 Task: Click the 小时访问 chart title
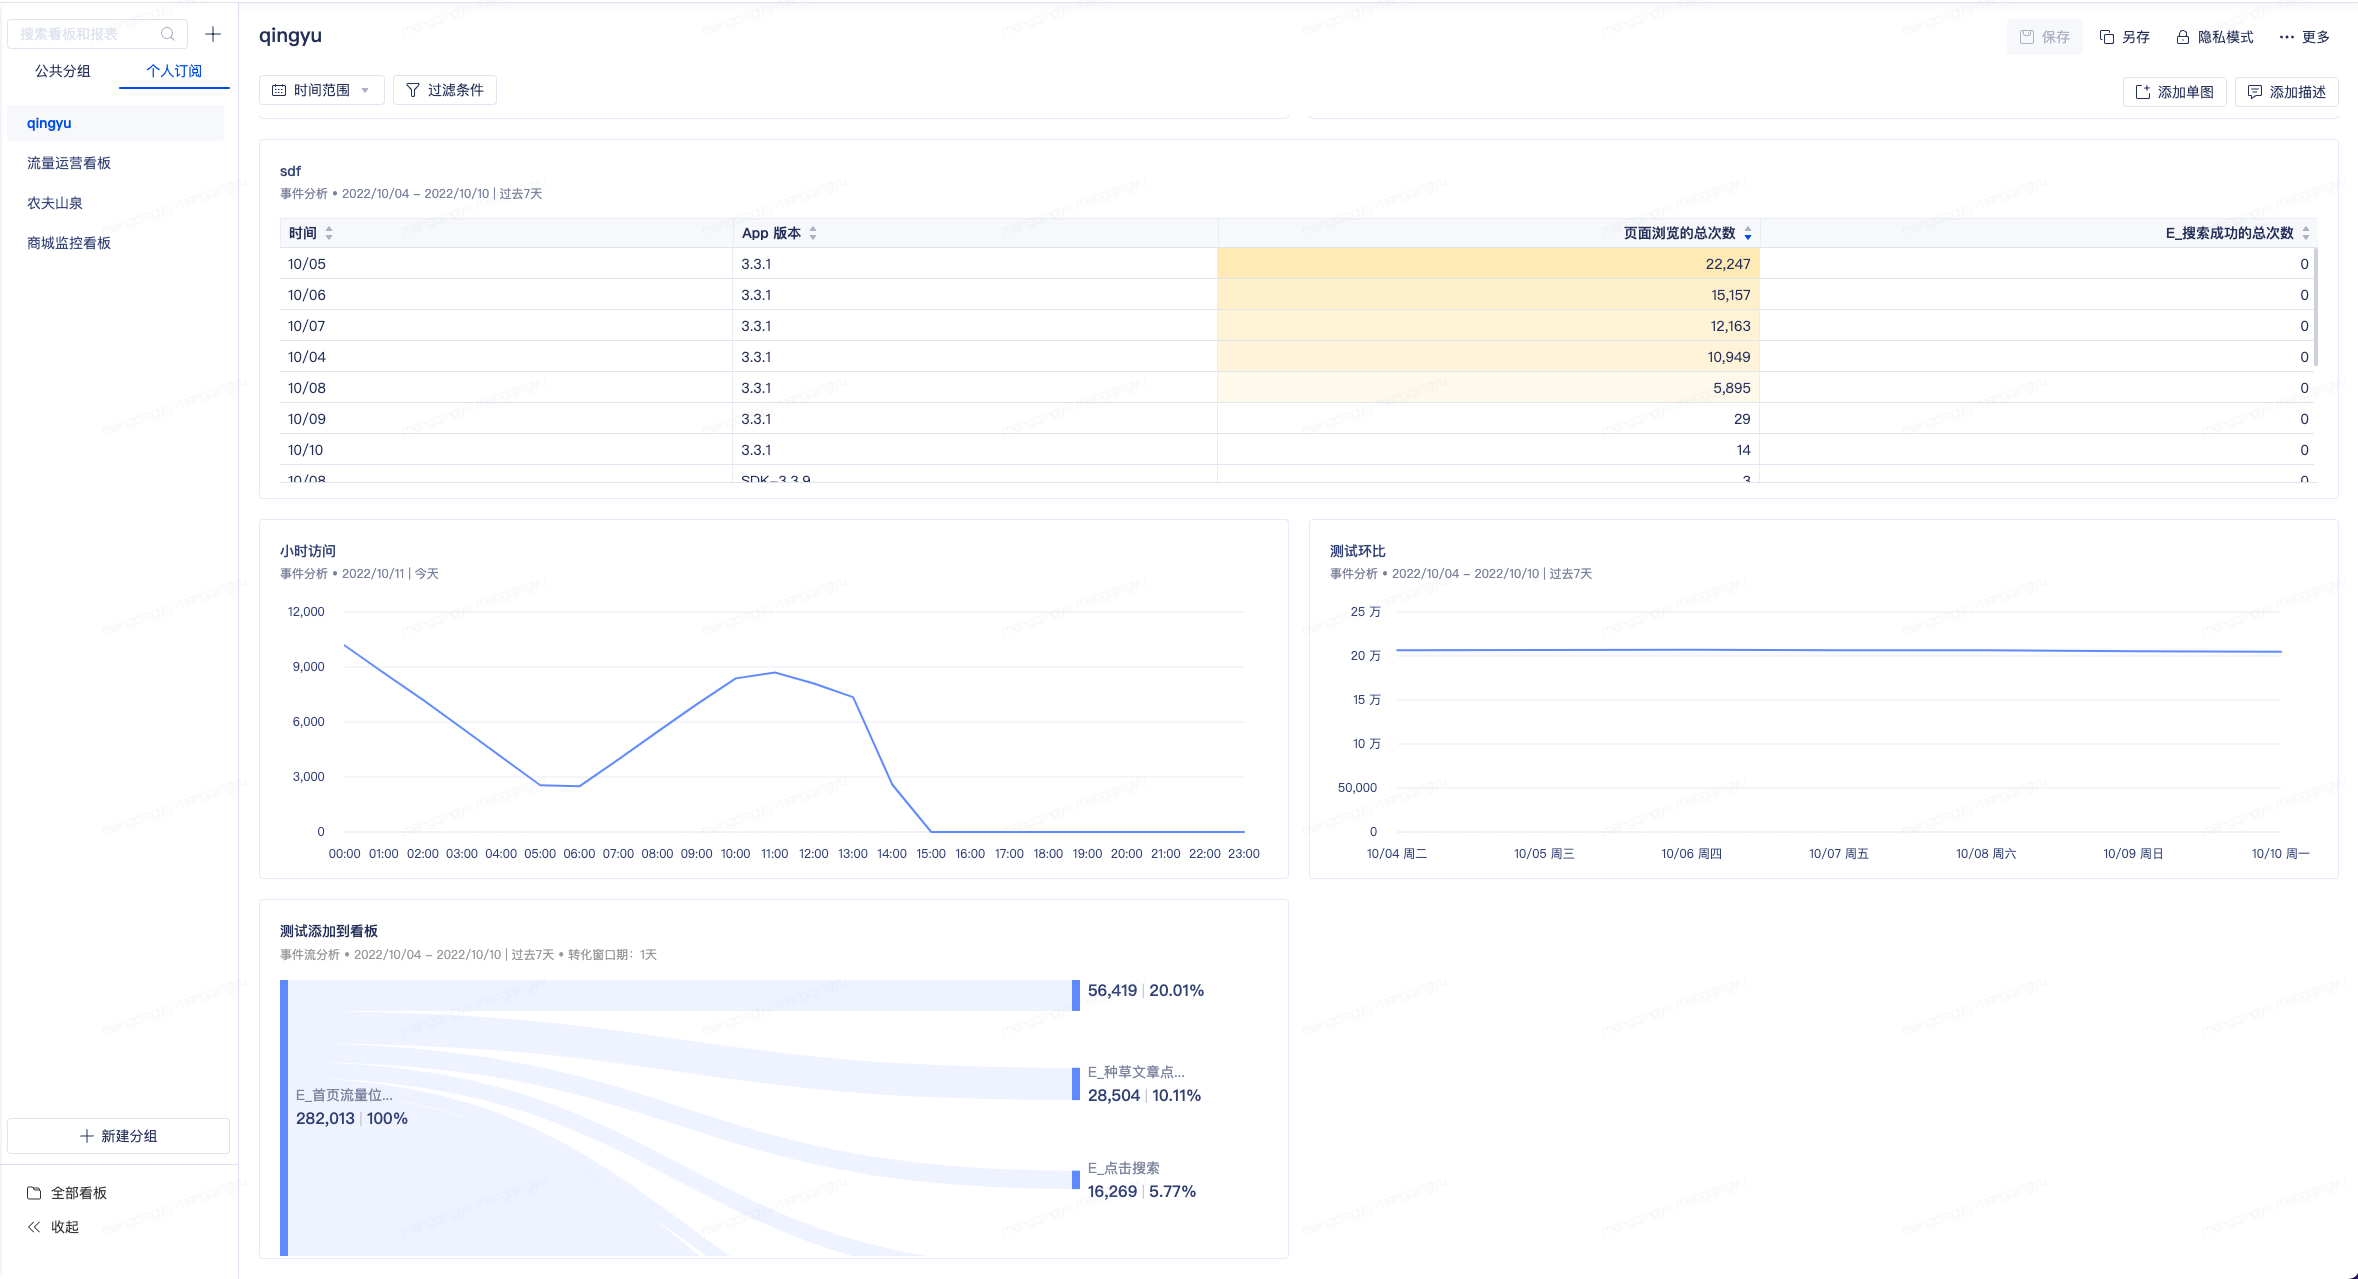click(x=308, y=551)
